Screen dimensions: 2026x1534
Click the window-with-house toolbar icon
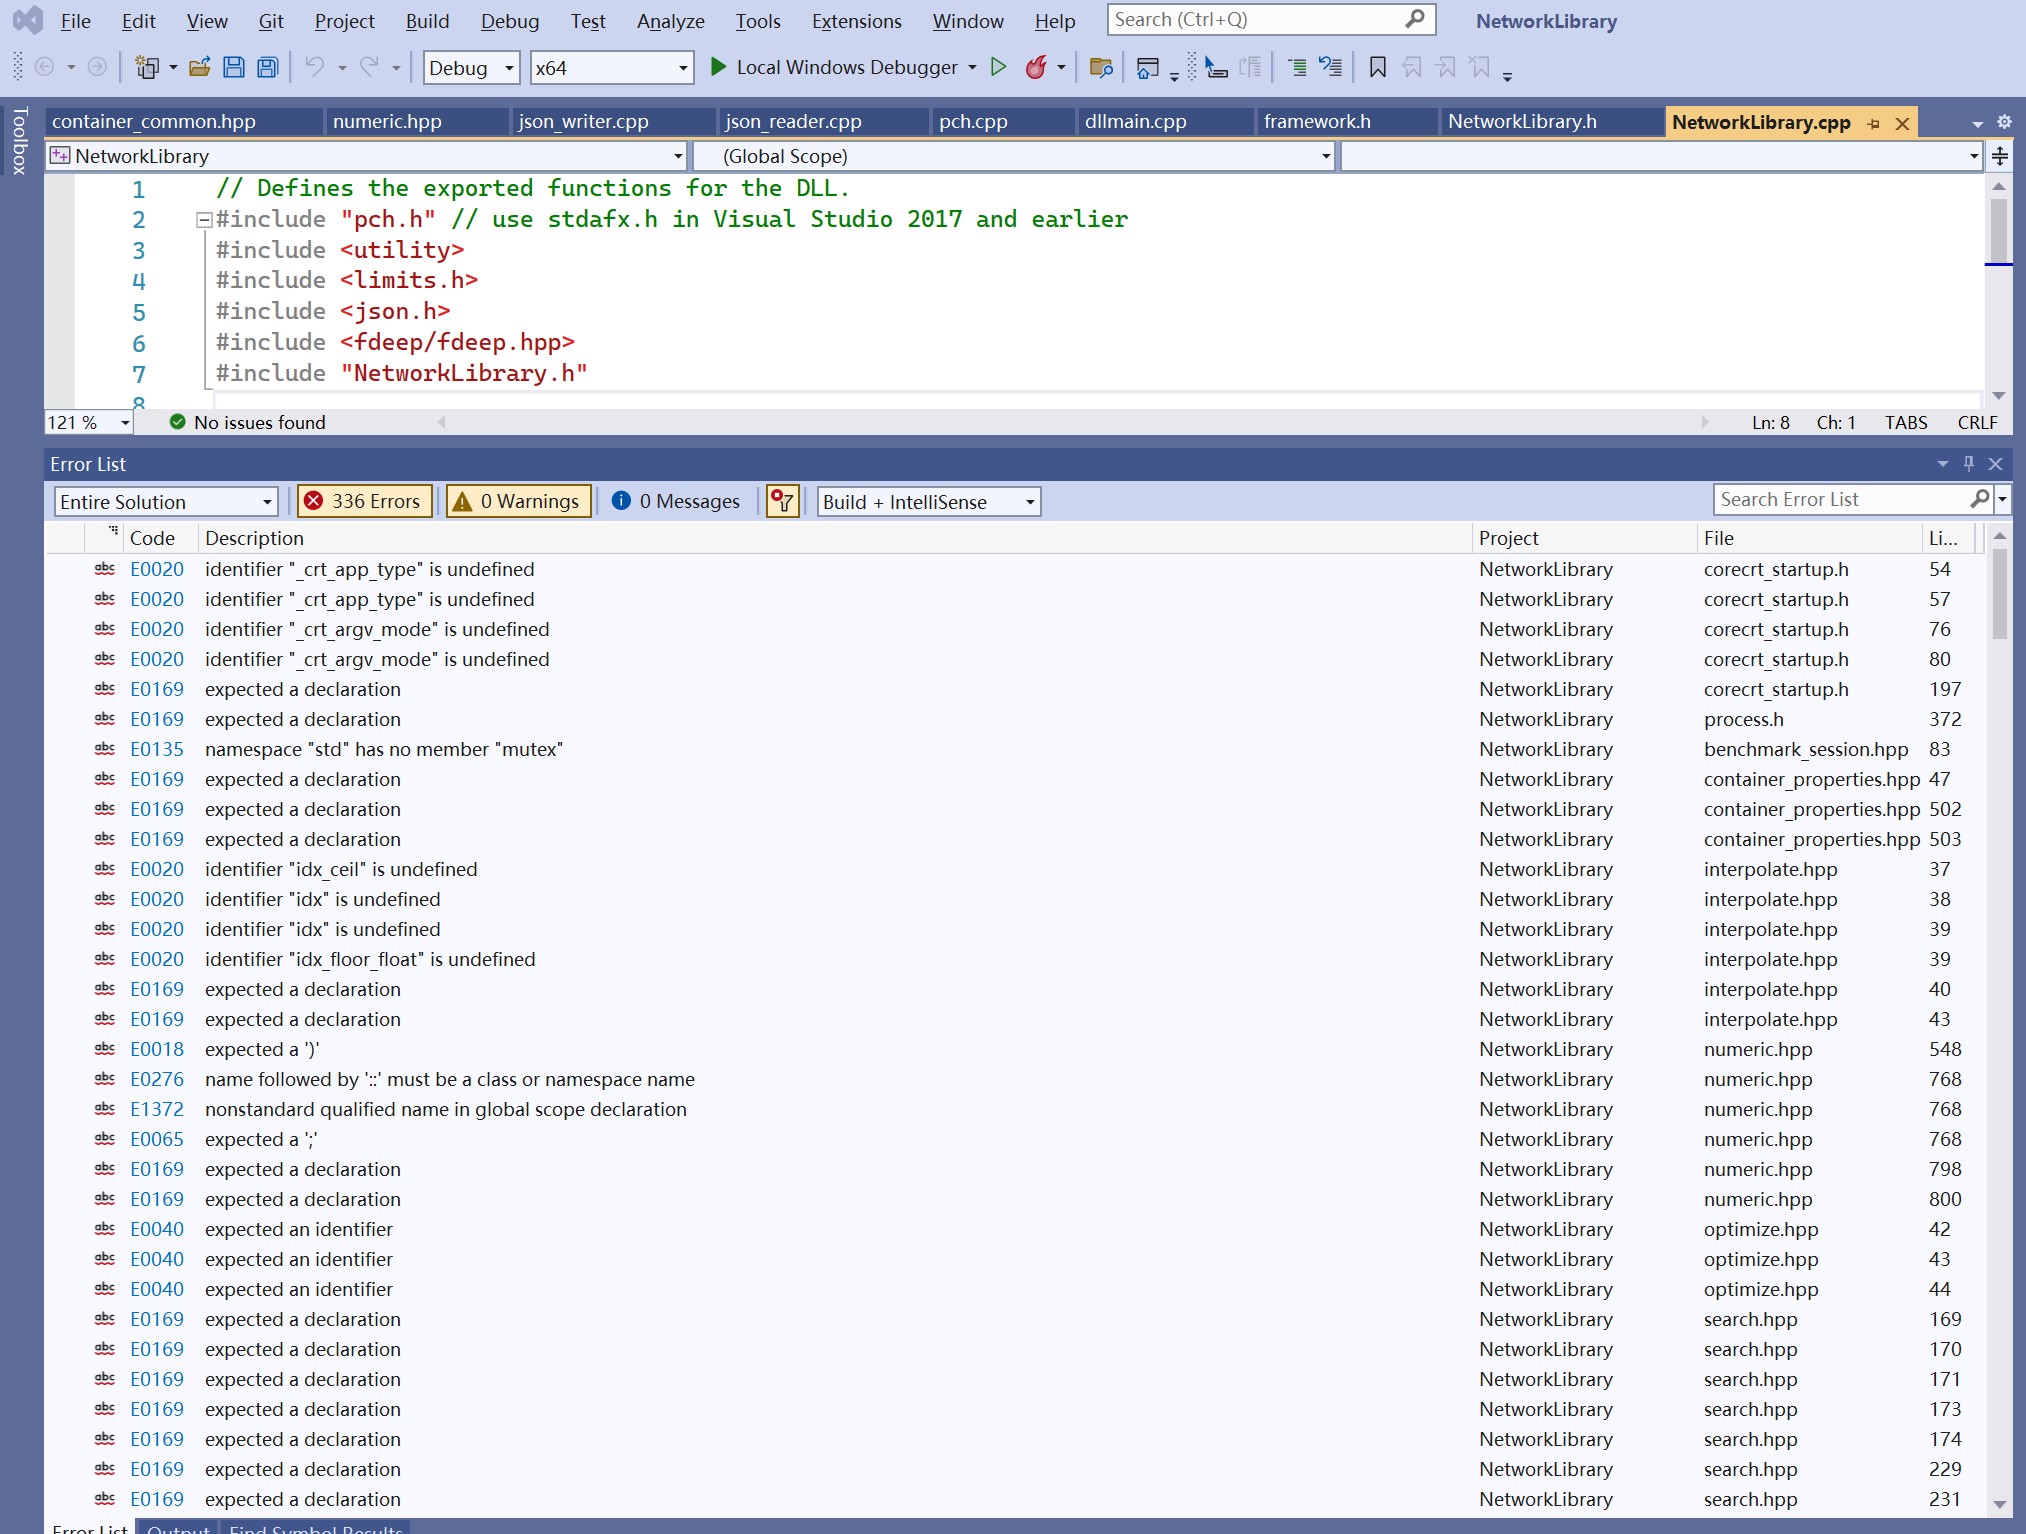(1148, 68)
